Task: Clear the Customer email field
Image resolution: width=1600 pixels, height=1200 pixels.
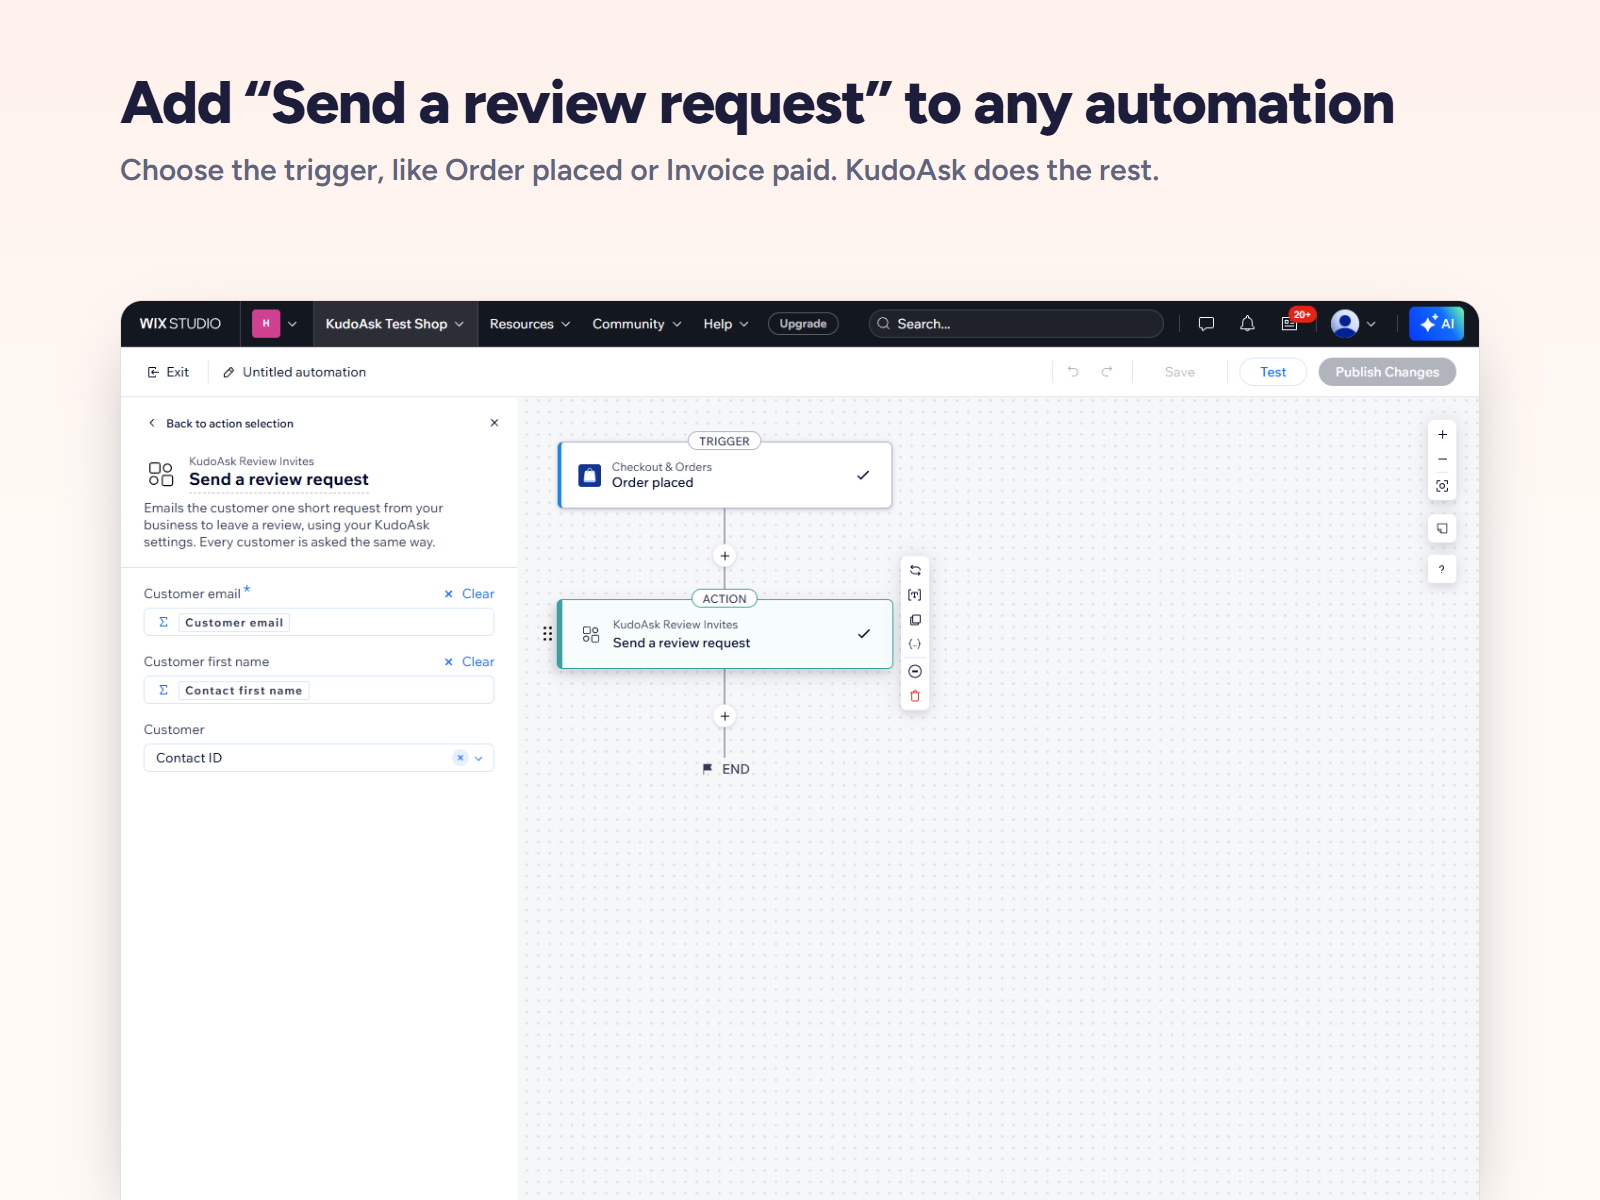Action: pyautogui.click(x=470, y=594)
